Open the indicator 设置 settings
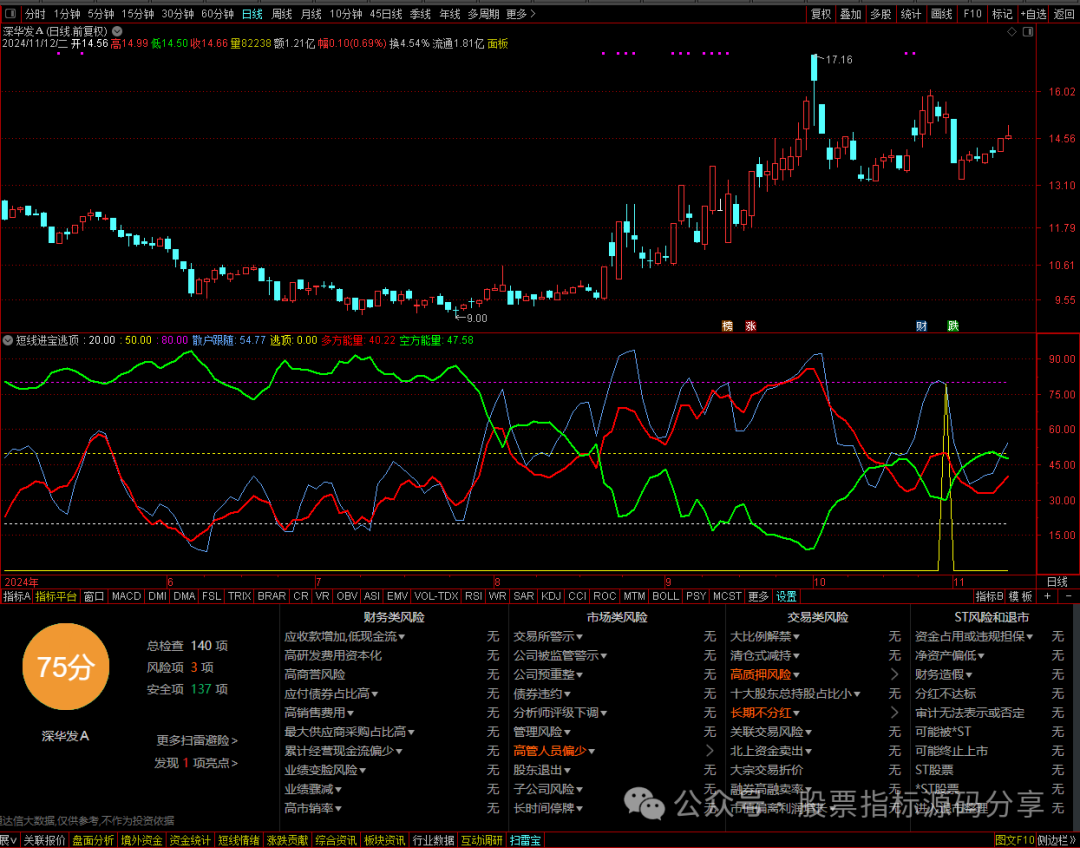 787,596
